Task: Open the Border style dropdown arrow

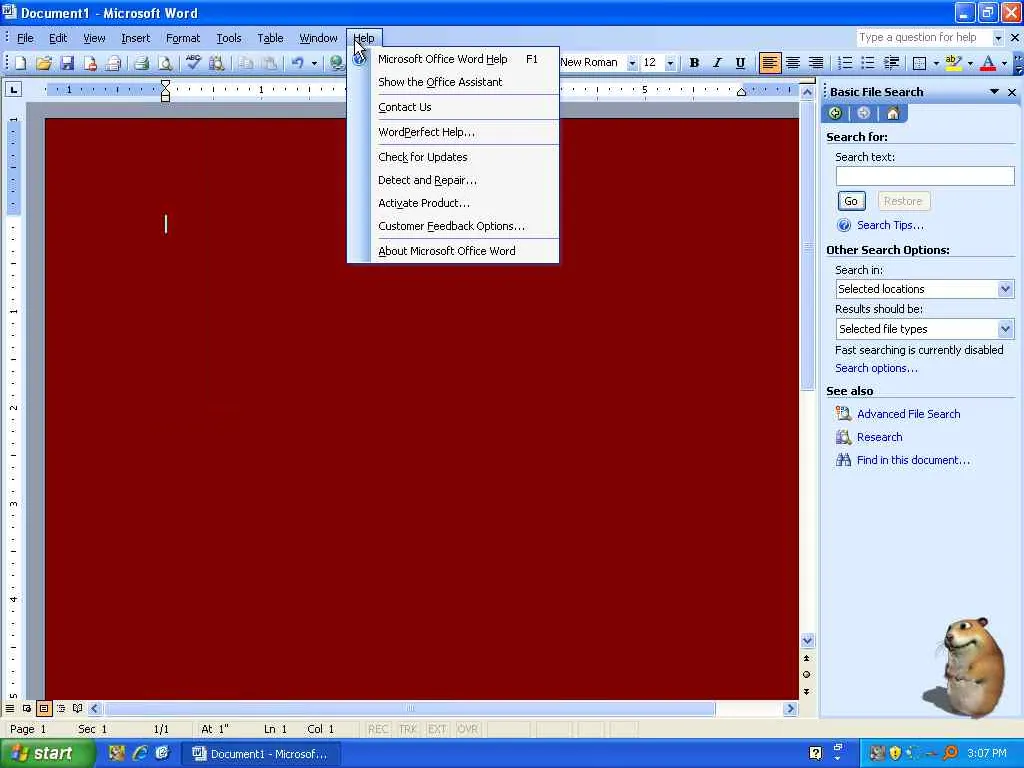Action: [936, 63]
